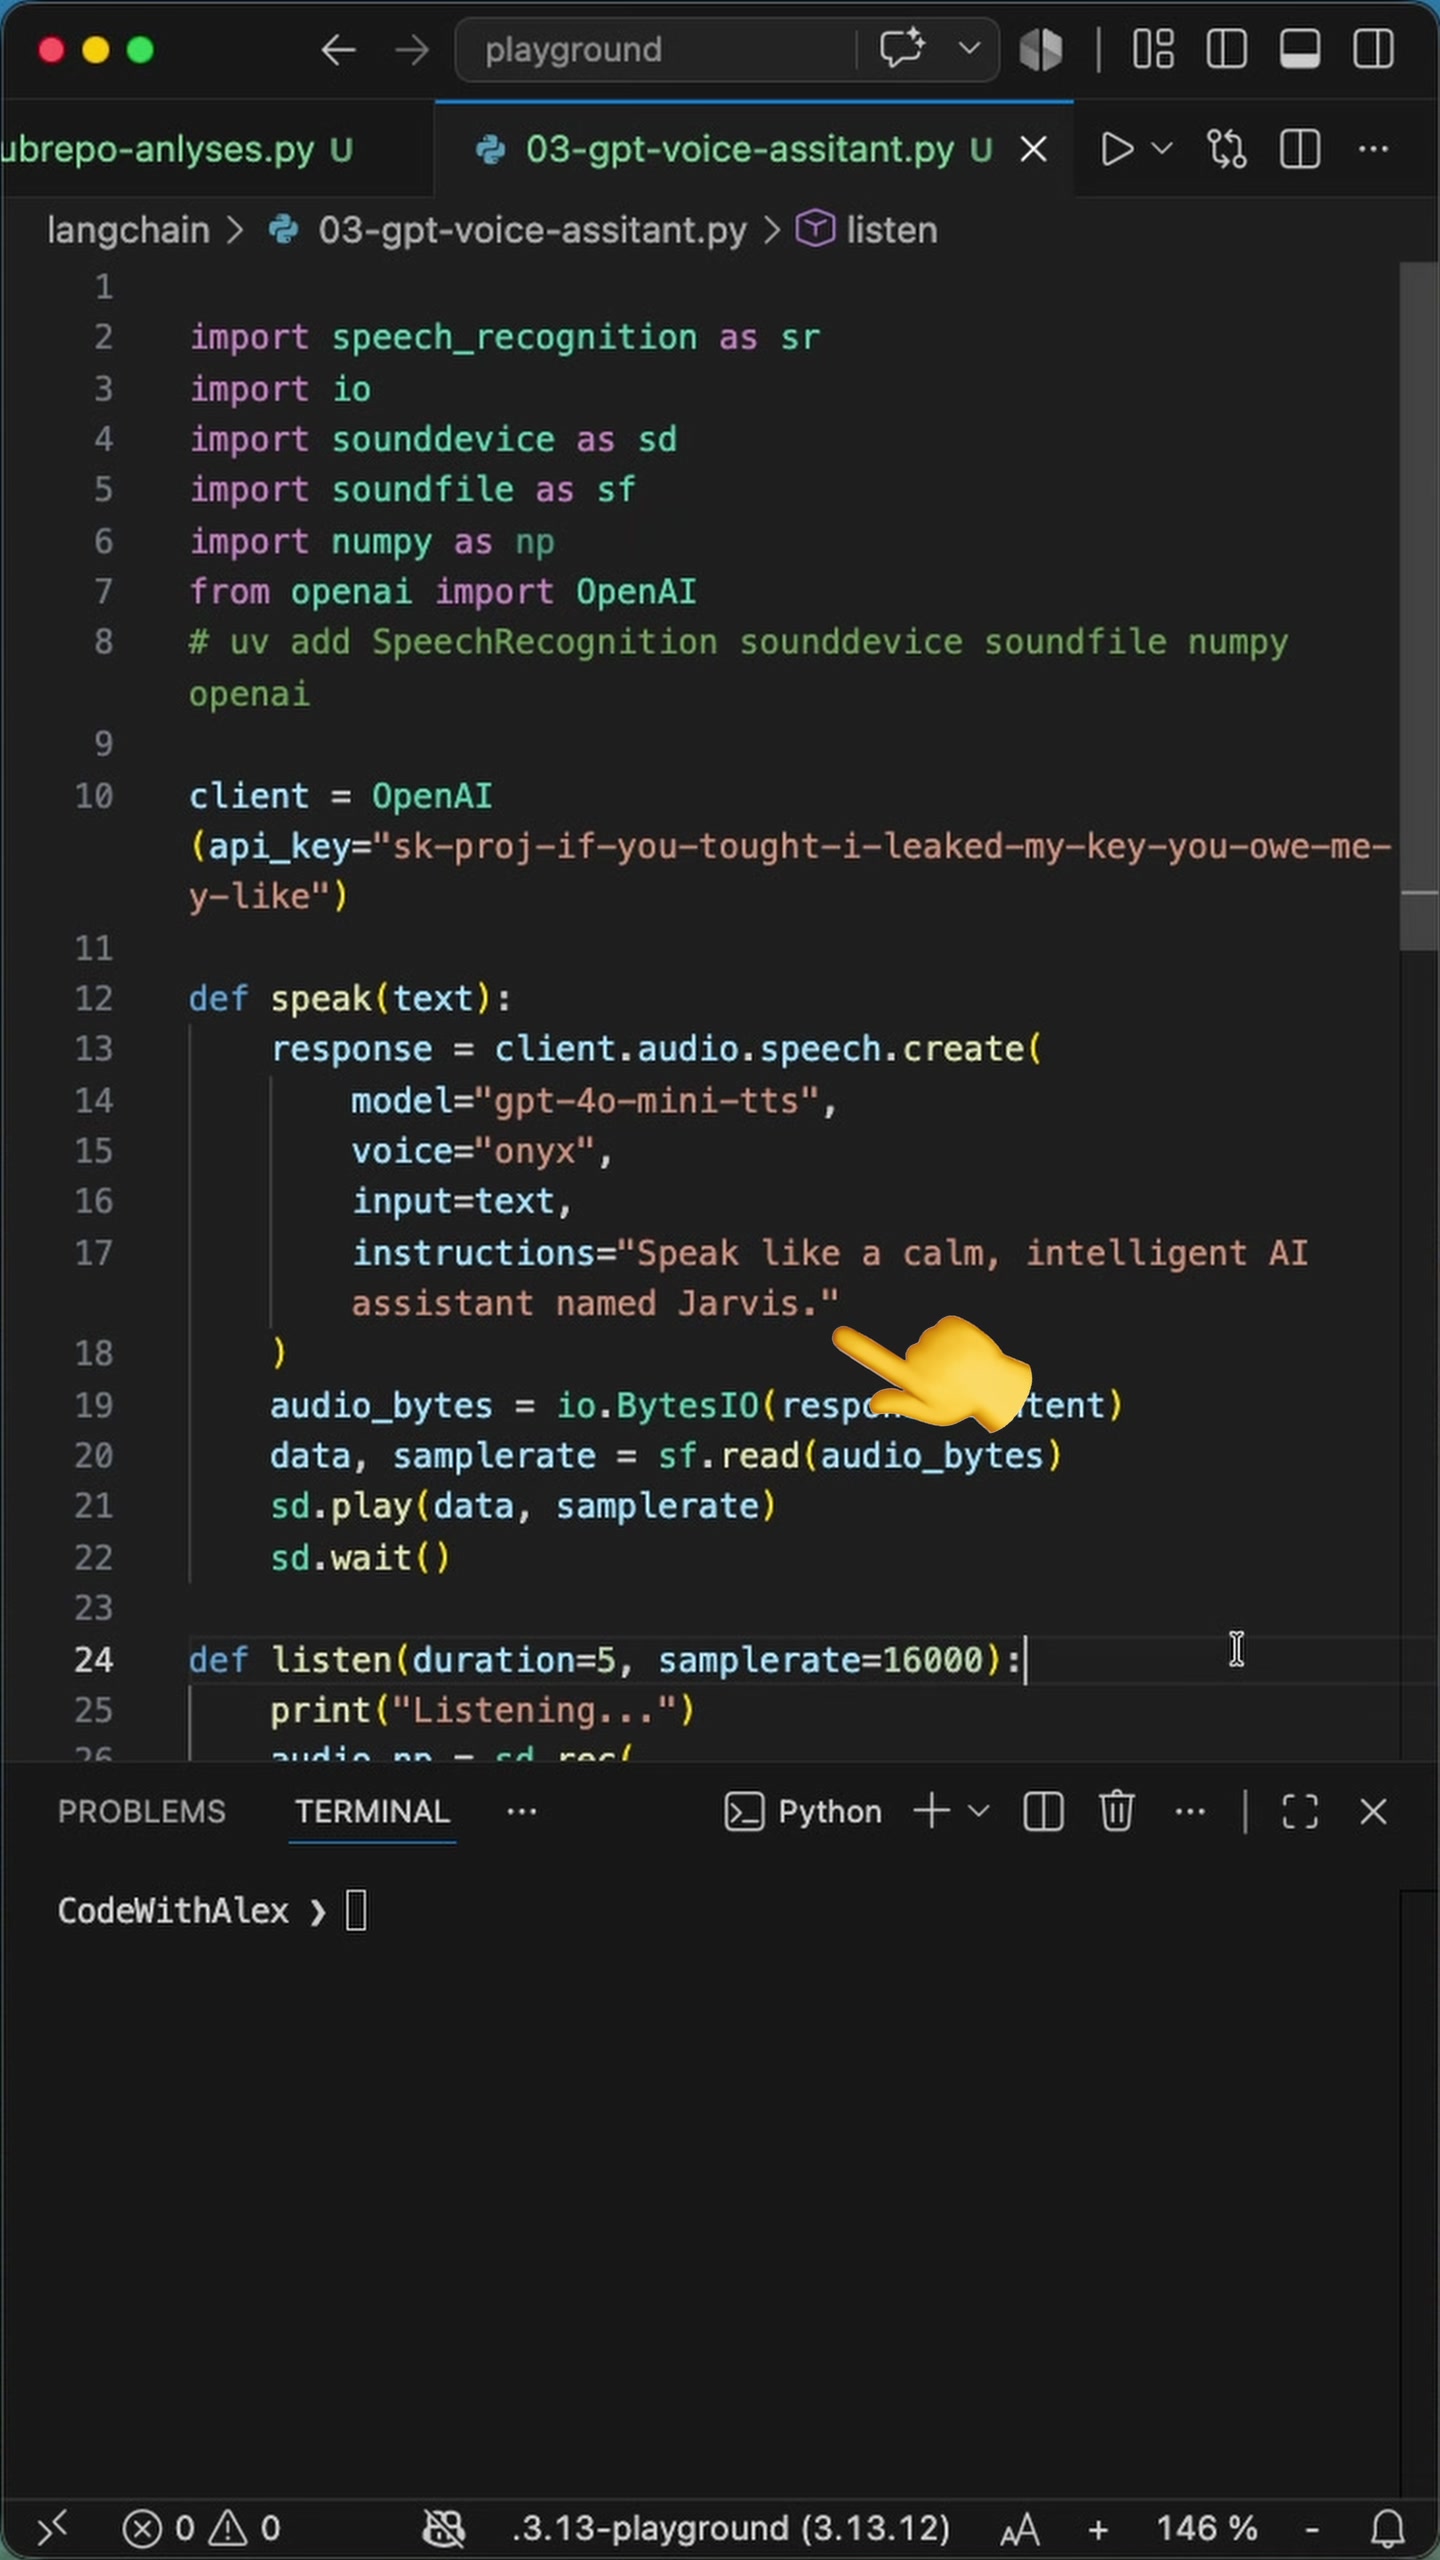This screenshot has width=1440, height=2560.
Task: Click the playground command center search field
Action: [x=655, y=49]
